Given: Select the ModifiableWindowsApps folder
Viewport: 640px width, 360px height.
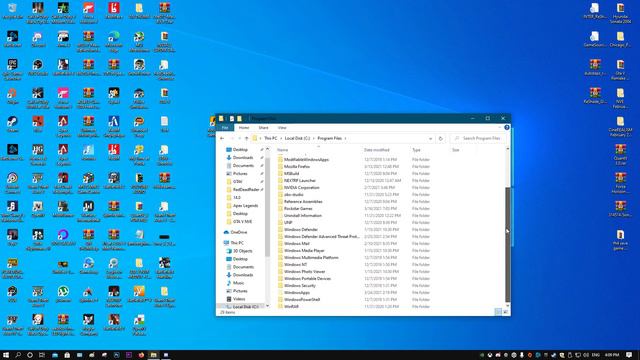Looking at the screenshot, I should click(306, 160).
